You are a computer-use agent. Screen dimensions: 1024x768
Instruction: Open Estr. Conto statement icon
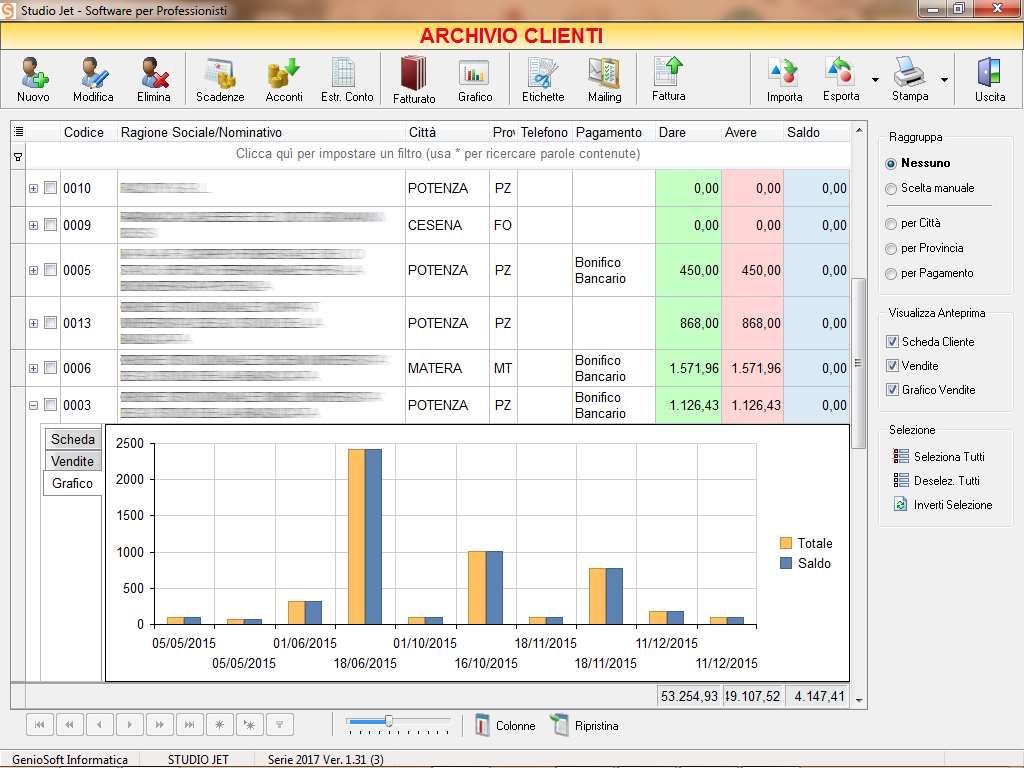(x=344, y=73)
